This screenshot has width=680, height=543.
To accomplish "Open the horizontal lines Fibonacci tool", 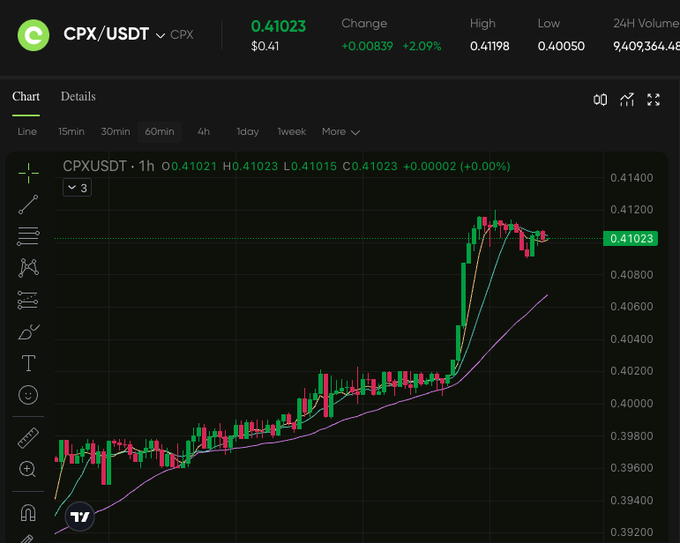I will (x=29, y=236).
